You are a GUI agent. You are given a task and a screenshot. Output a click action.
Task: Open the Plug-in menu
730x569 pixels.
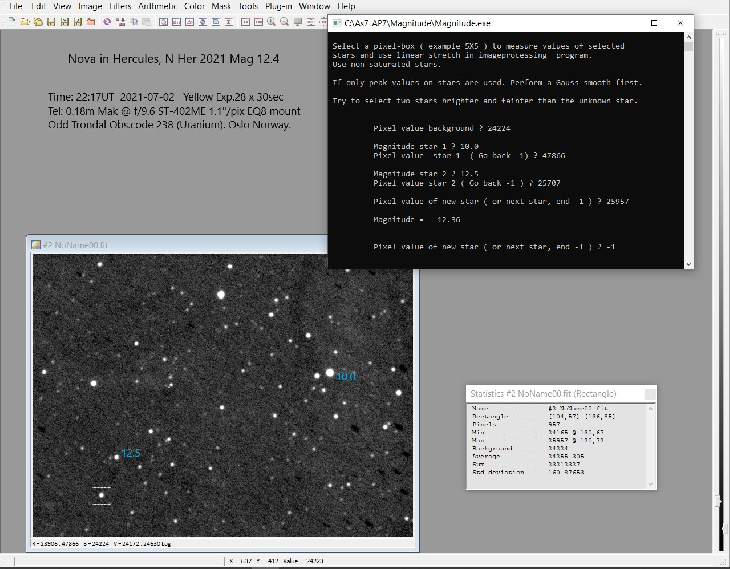coord(279,6)
